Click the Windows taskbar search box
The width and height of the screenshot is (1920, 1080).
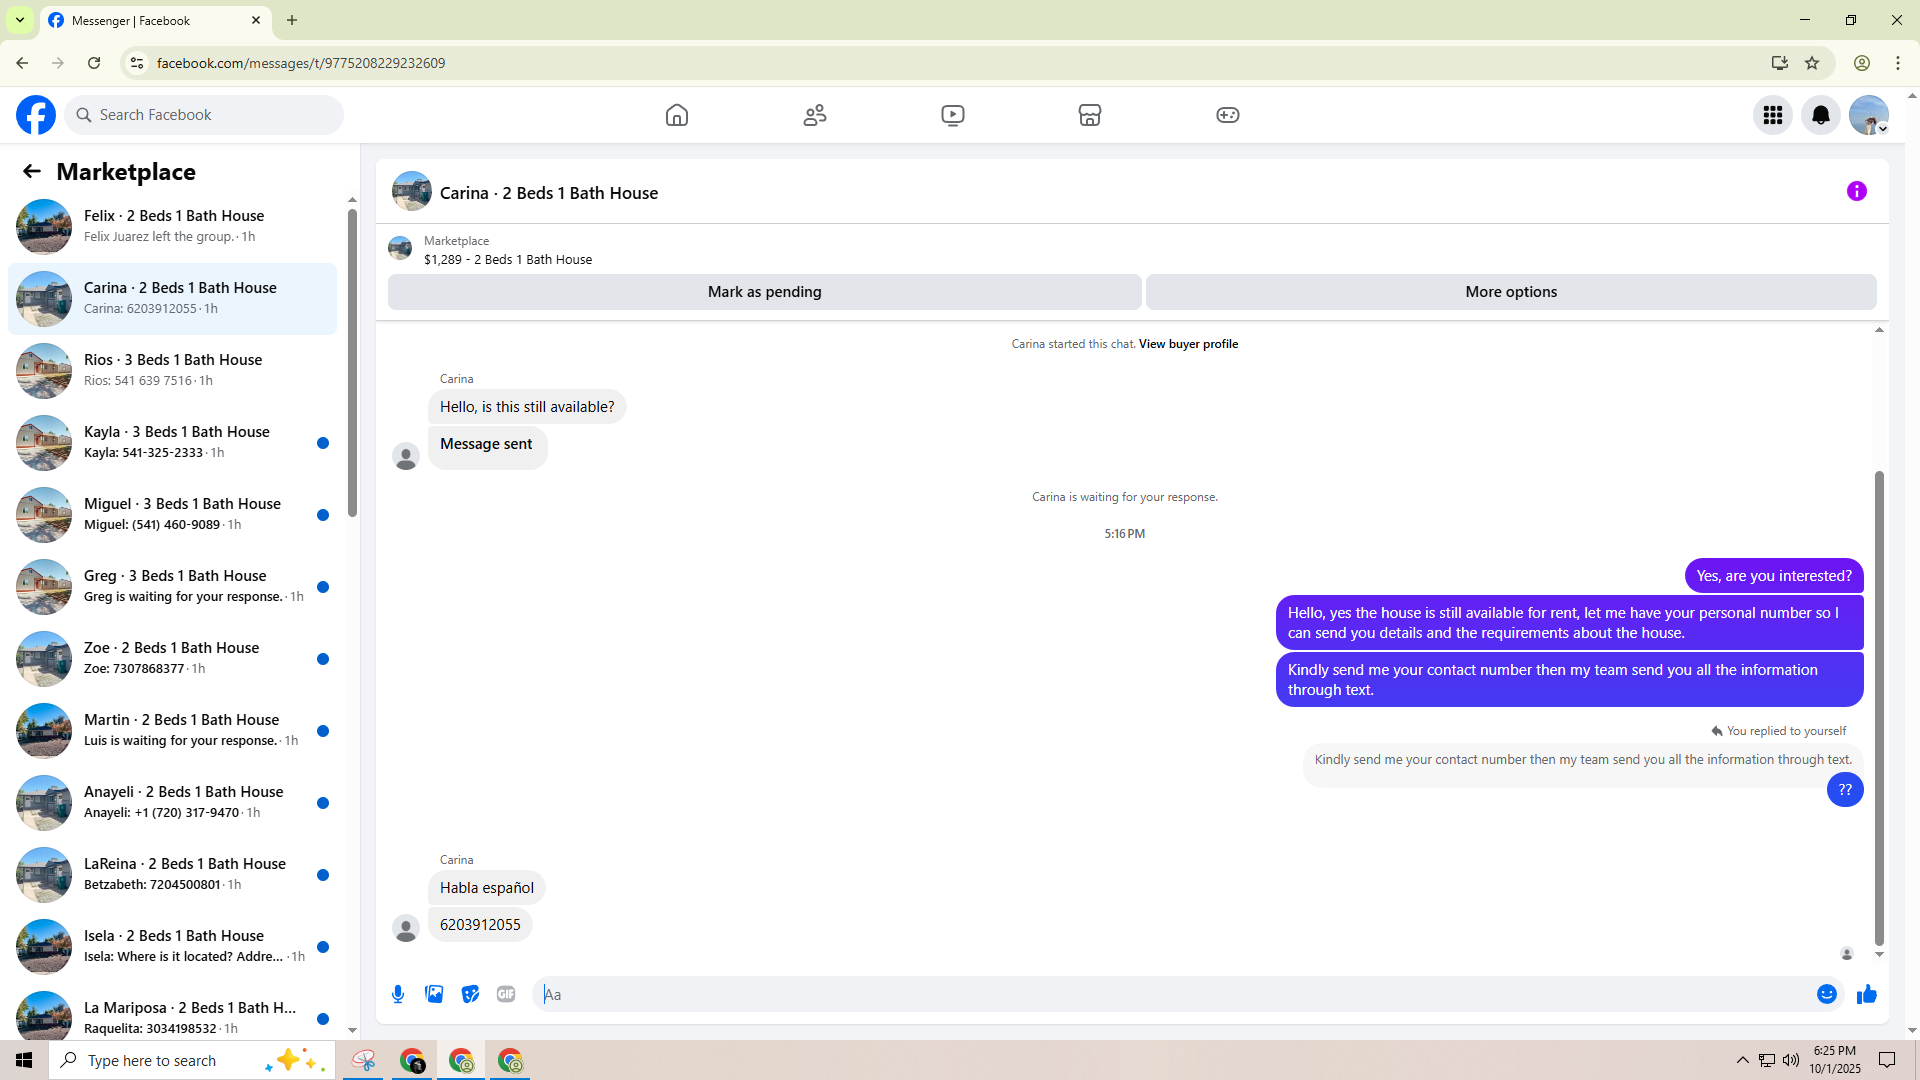pyautogui.click(x=192, y=1060)
